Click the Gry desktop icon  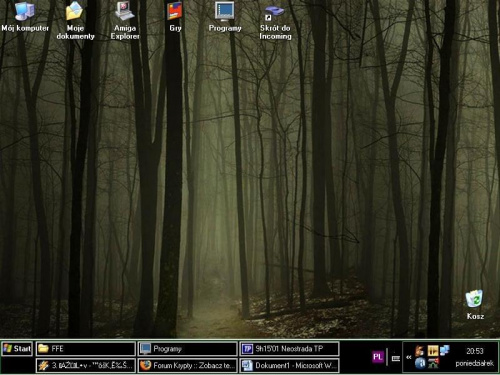click(x=175, y=17)
